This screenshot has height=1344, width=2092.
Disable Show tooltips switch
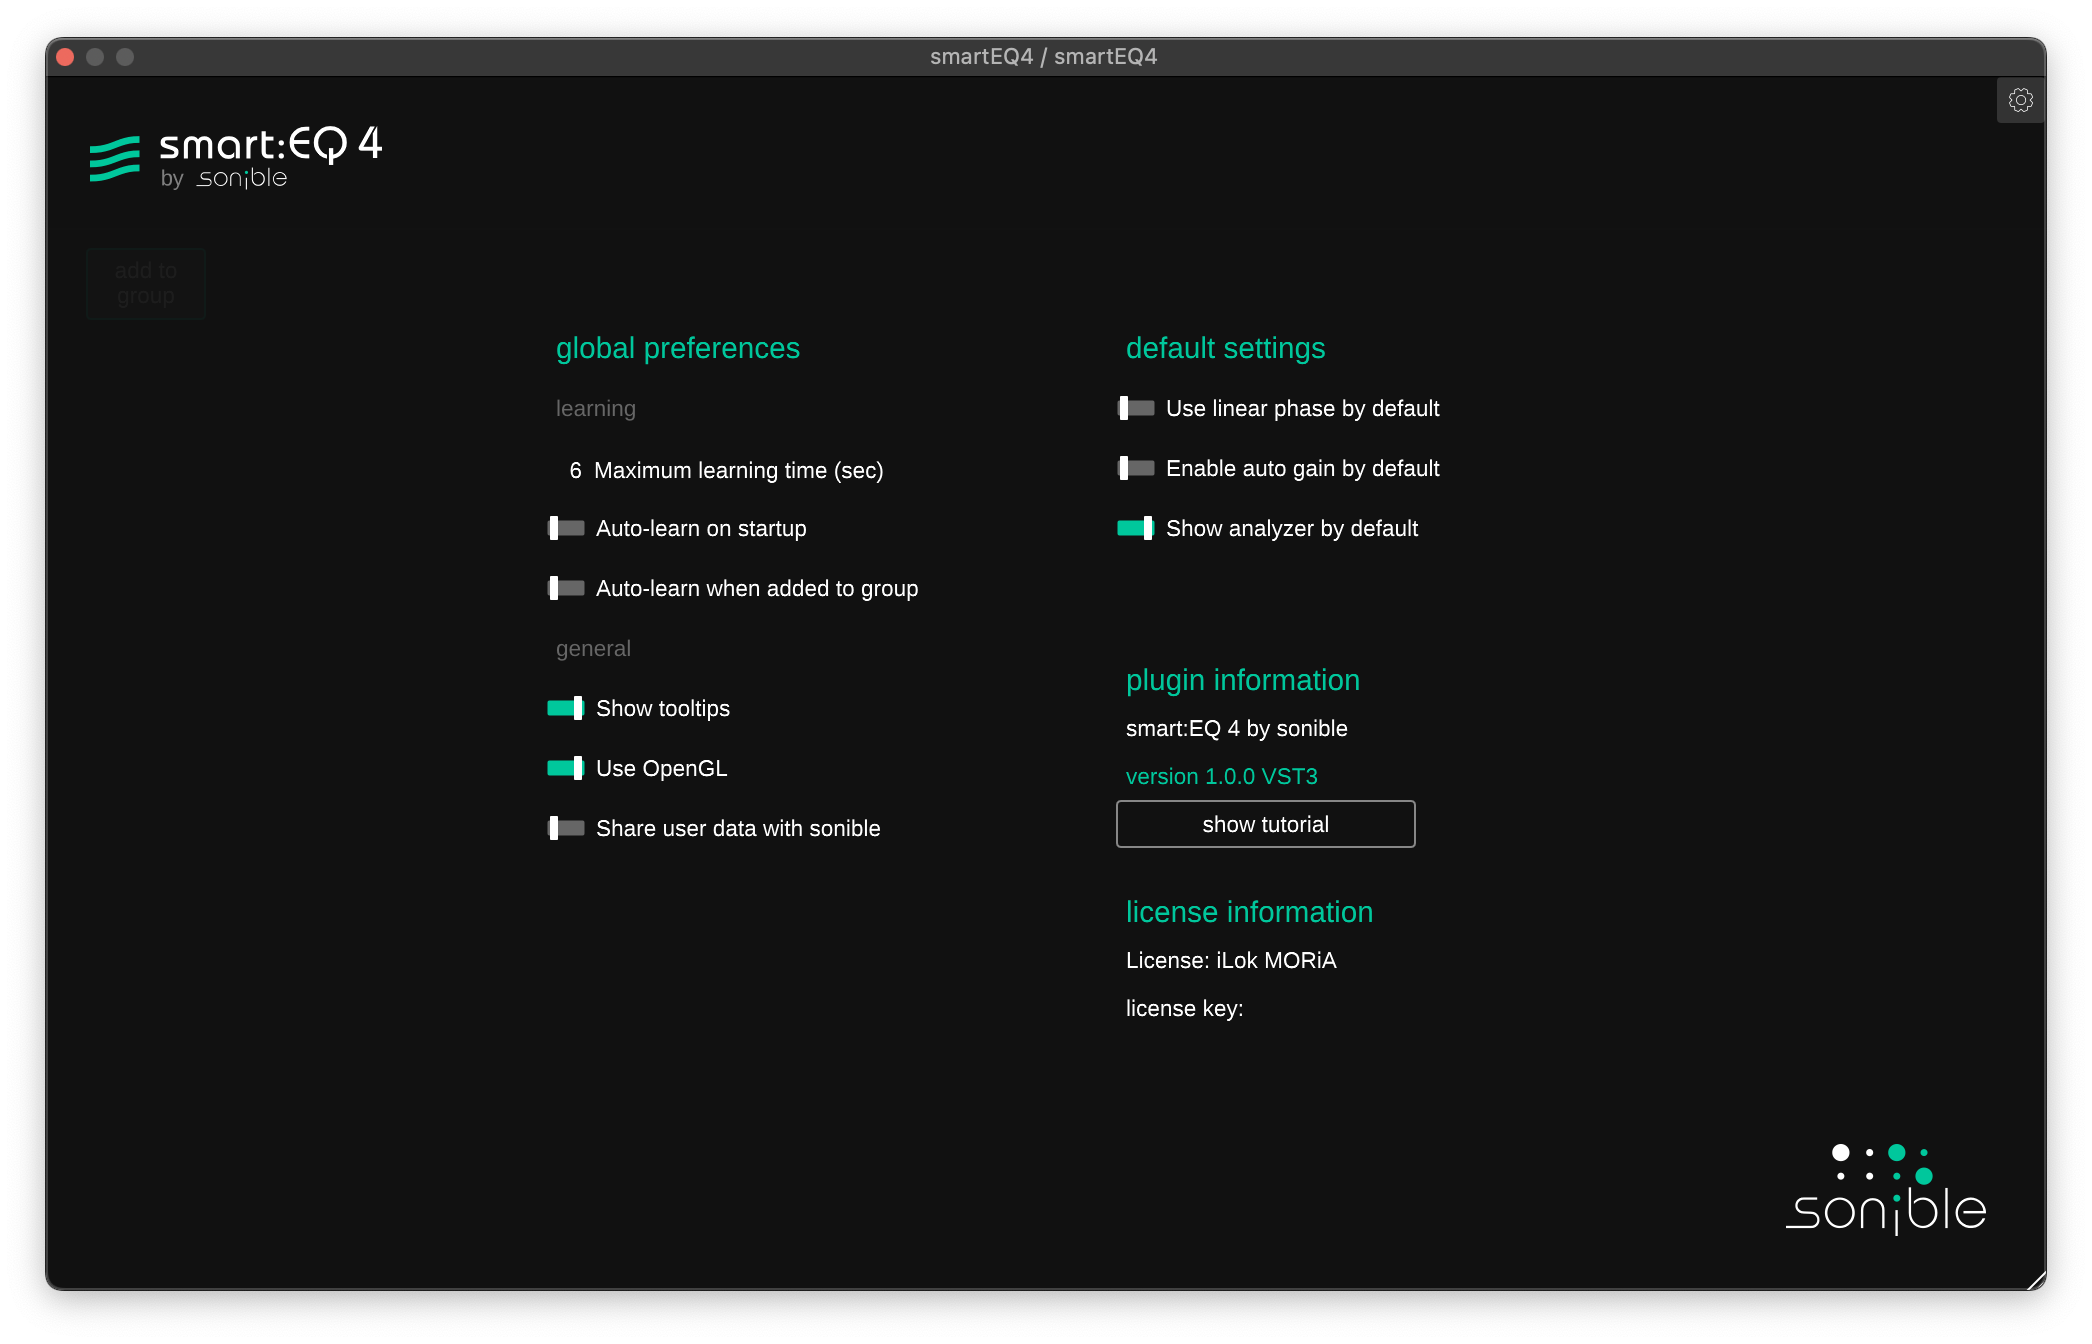tap(566, 708)
